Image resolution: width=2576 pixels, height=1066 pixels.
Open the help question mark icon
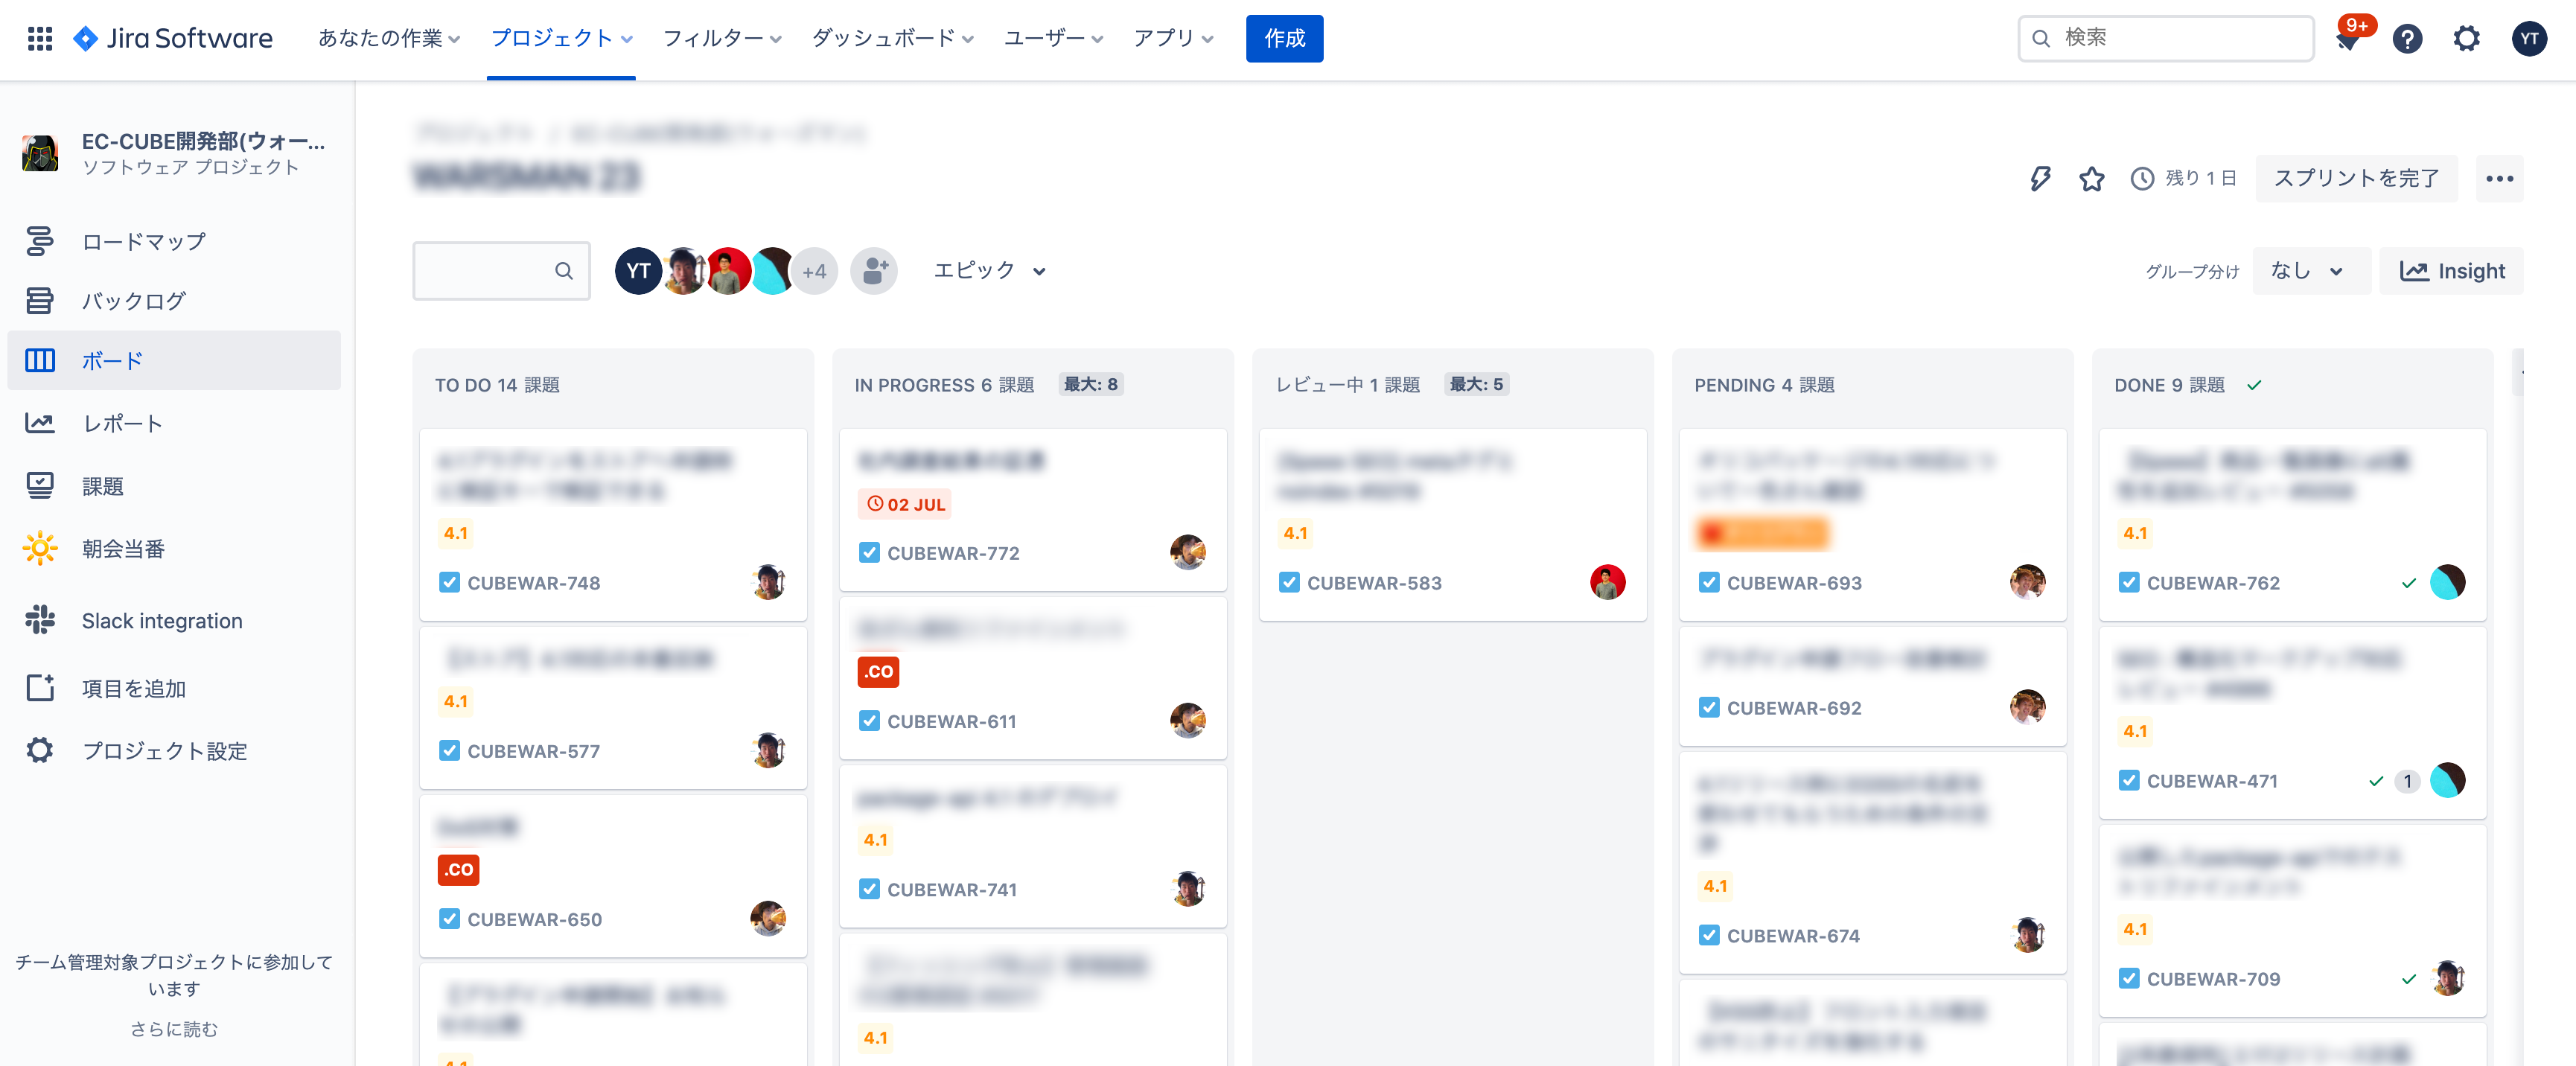click(x=2407, y=39)
